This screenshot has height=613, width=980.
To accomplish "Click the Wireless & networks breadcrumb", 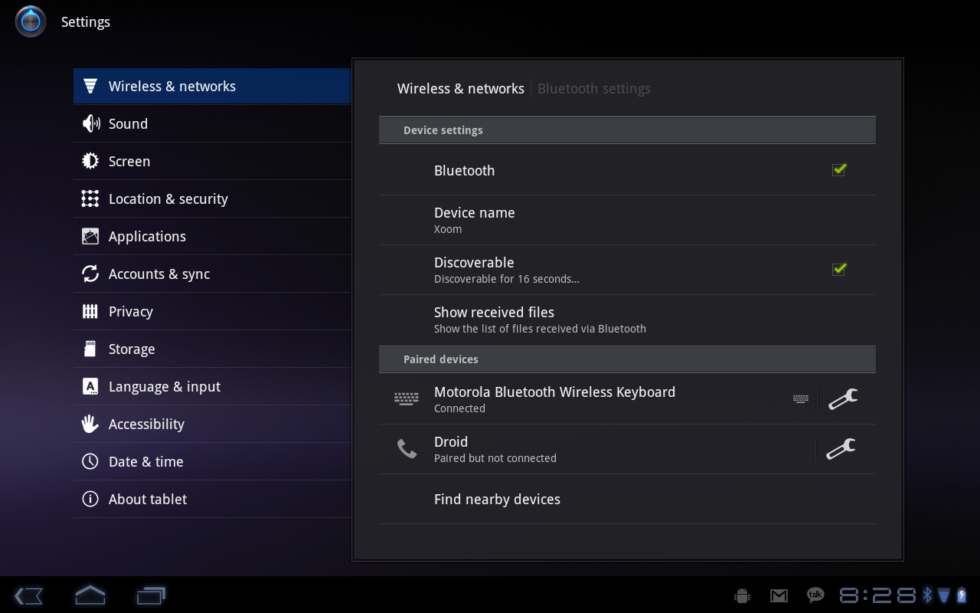I will [460, 89].
